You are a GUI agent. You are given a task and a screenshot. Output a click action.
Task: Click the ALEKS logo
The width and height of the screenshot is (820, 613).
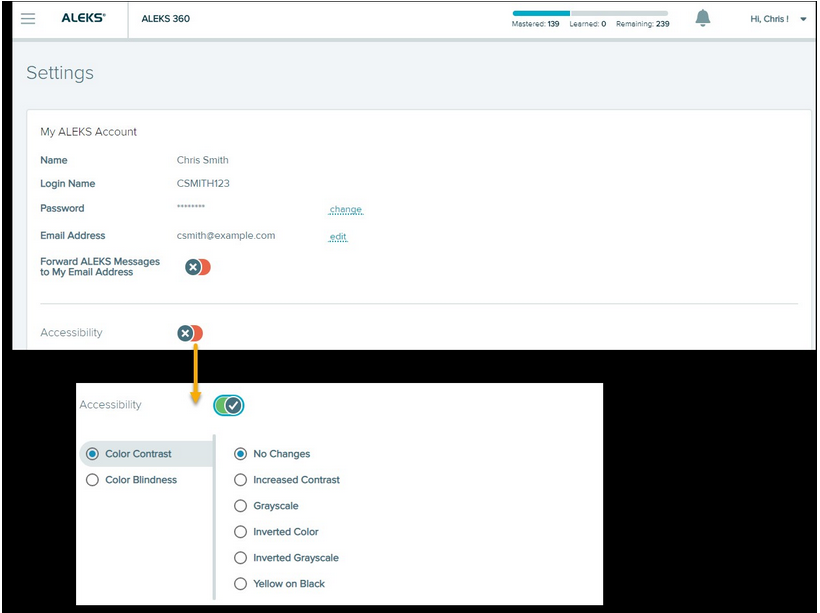click(x=83, y=19)
